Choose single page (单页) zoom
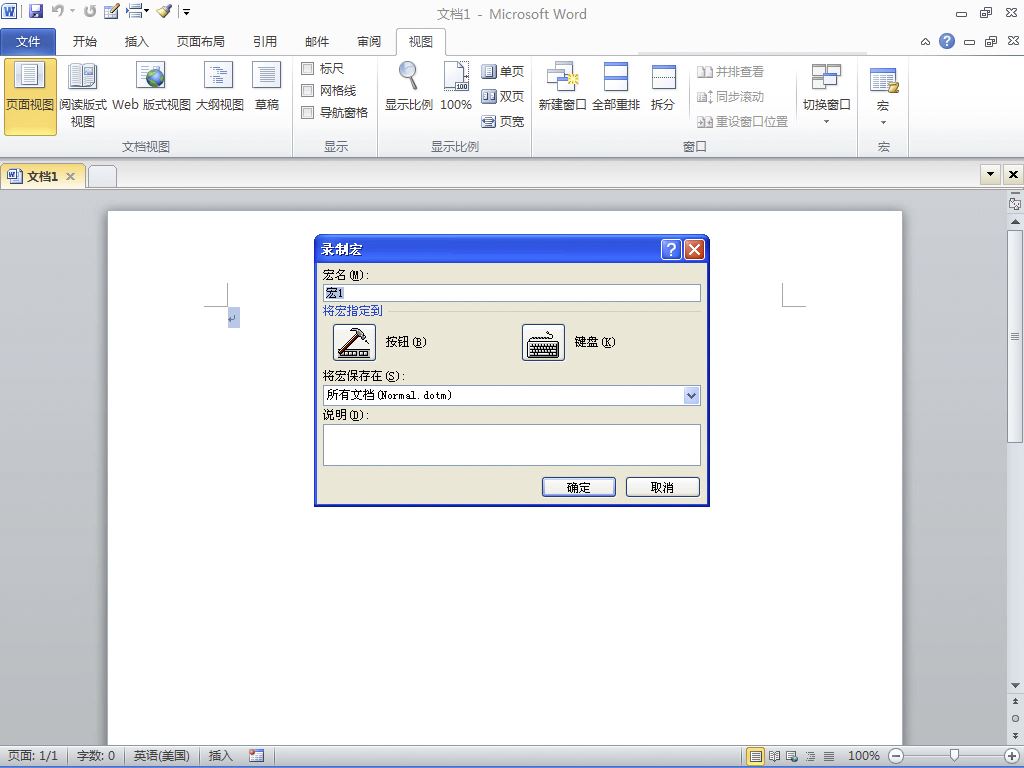 [x=502, y=71]
